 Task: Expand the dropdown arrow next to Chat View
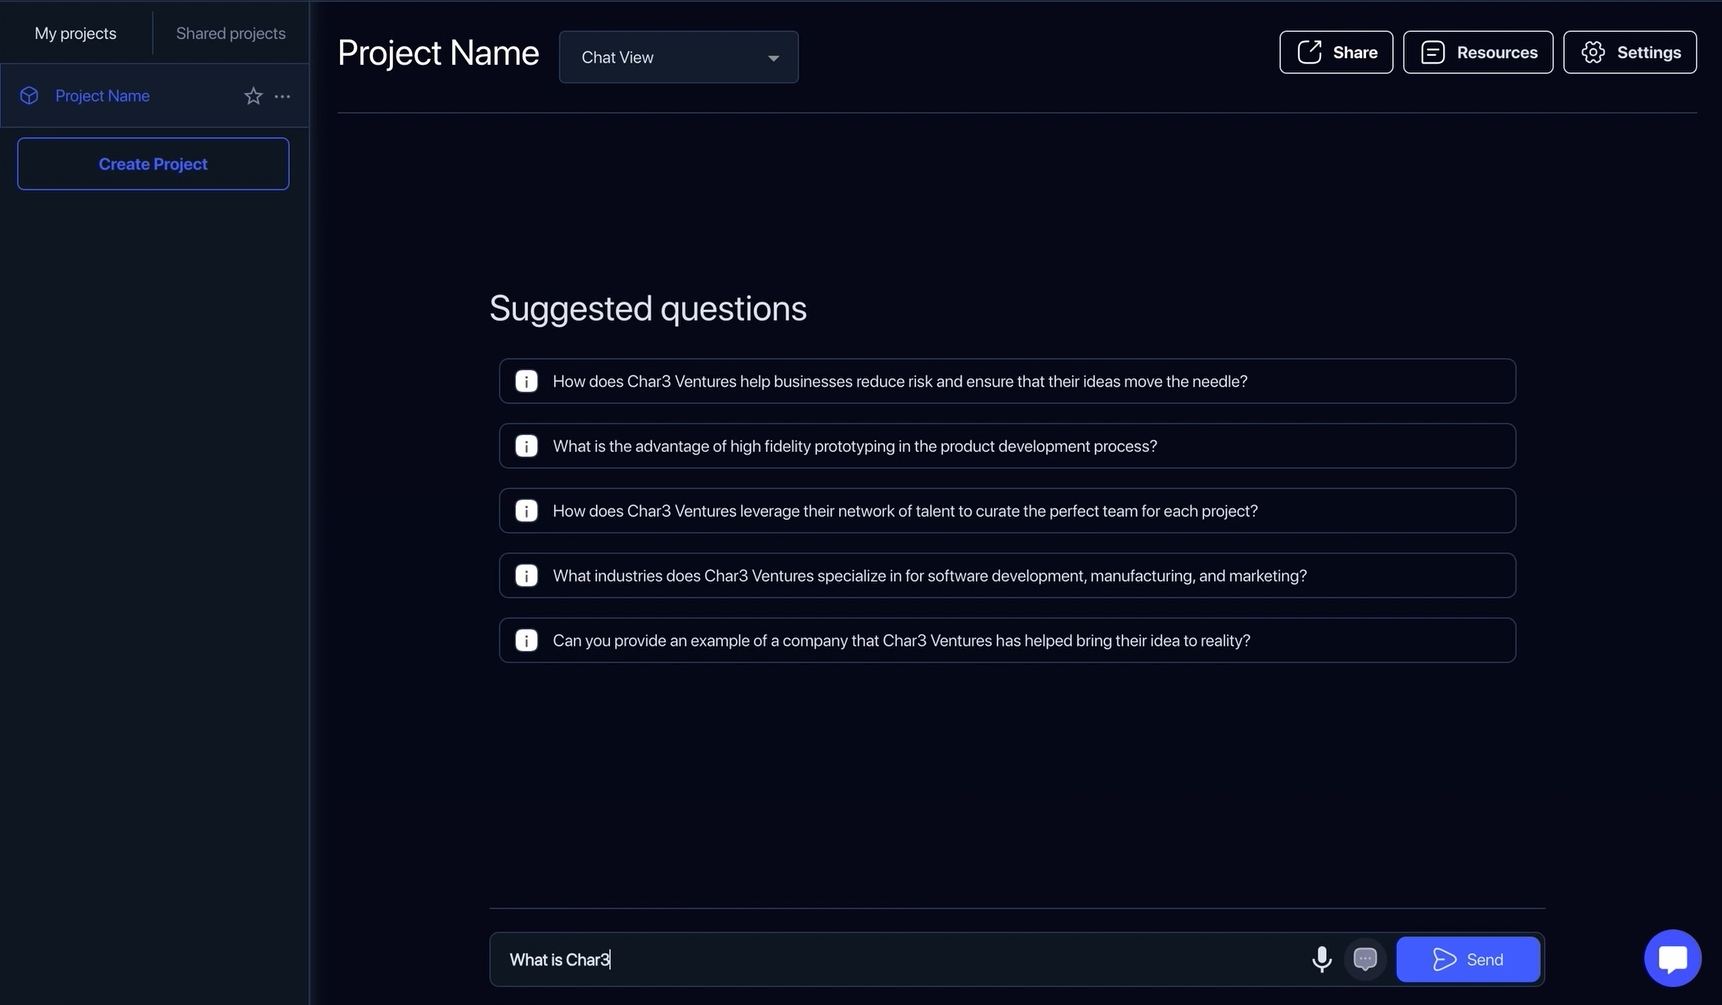(x=773, y=58)
